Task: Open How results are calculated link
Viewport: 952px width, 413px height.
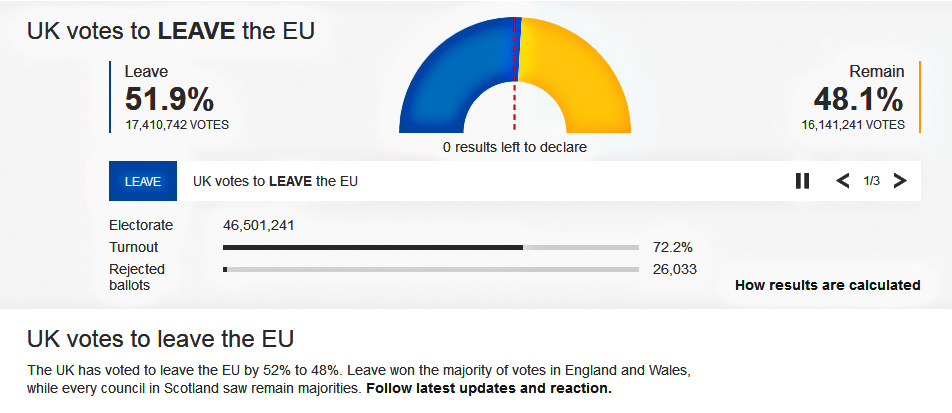Action: click(827, 285)
